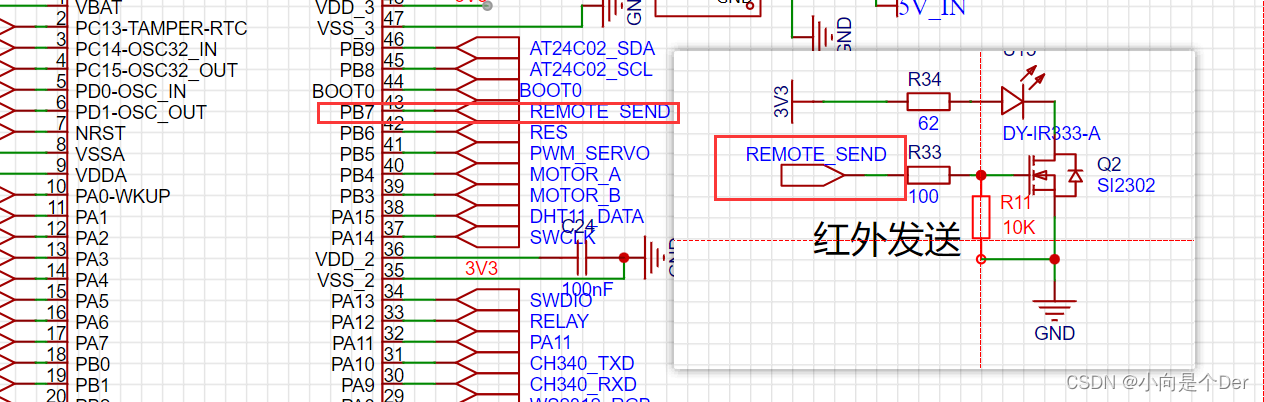This screenshot has height=402, width=1264.
Task: Select the DY-IR333-A infrared LED symbol
Action: click(1016, 99)
